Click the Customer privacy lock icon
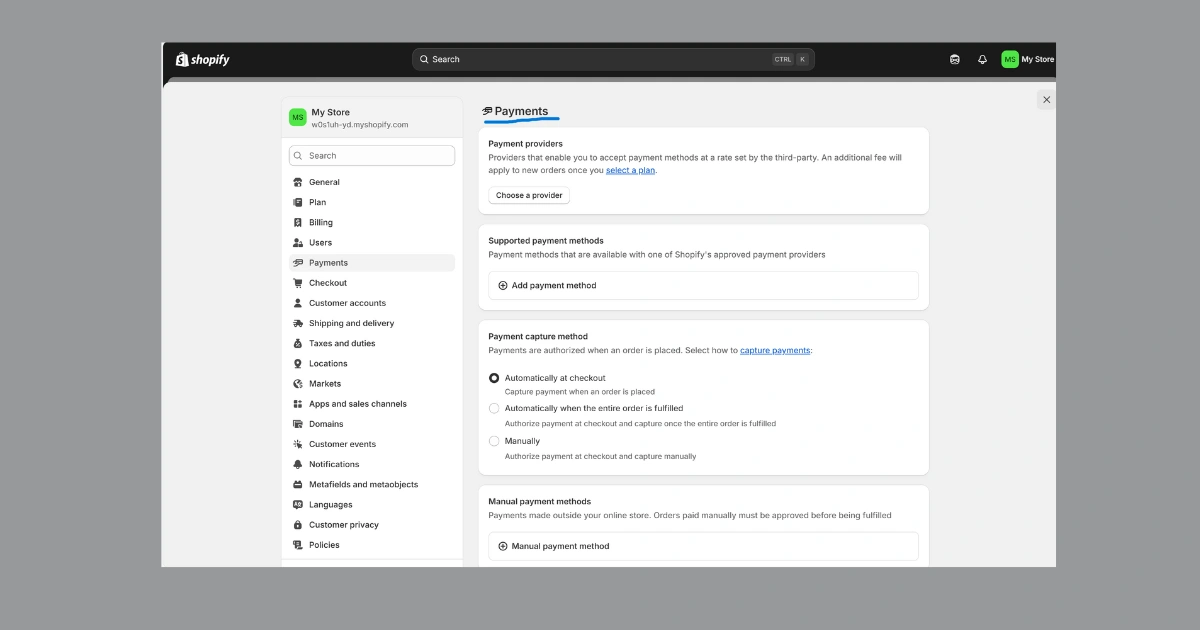 pos(298,525)
